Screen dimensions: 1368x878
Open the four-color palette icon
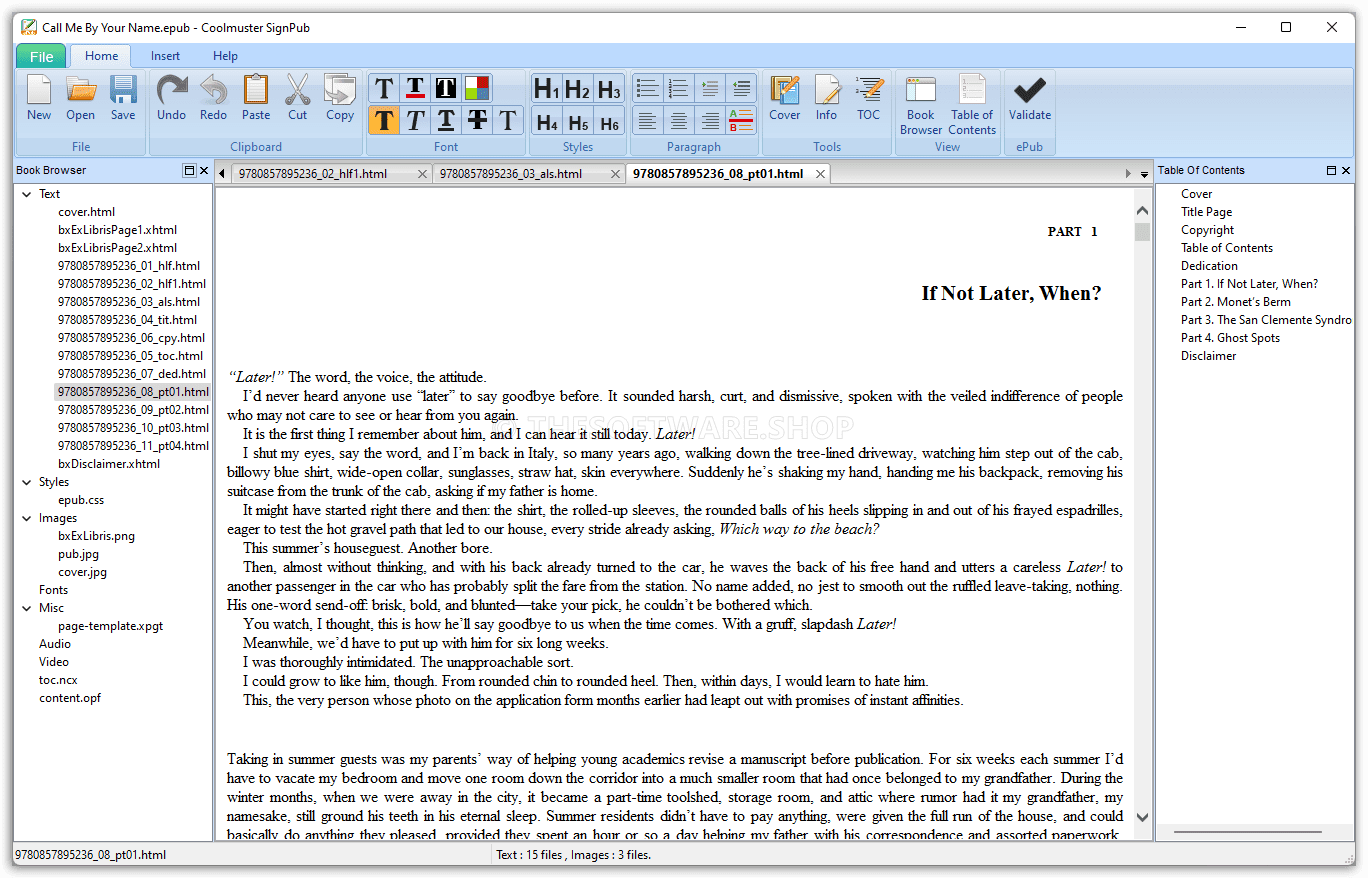pos(477,88)
